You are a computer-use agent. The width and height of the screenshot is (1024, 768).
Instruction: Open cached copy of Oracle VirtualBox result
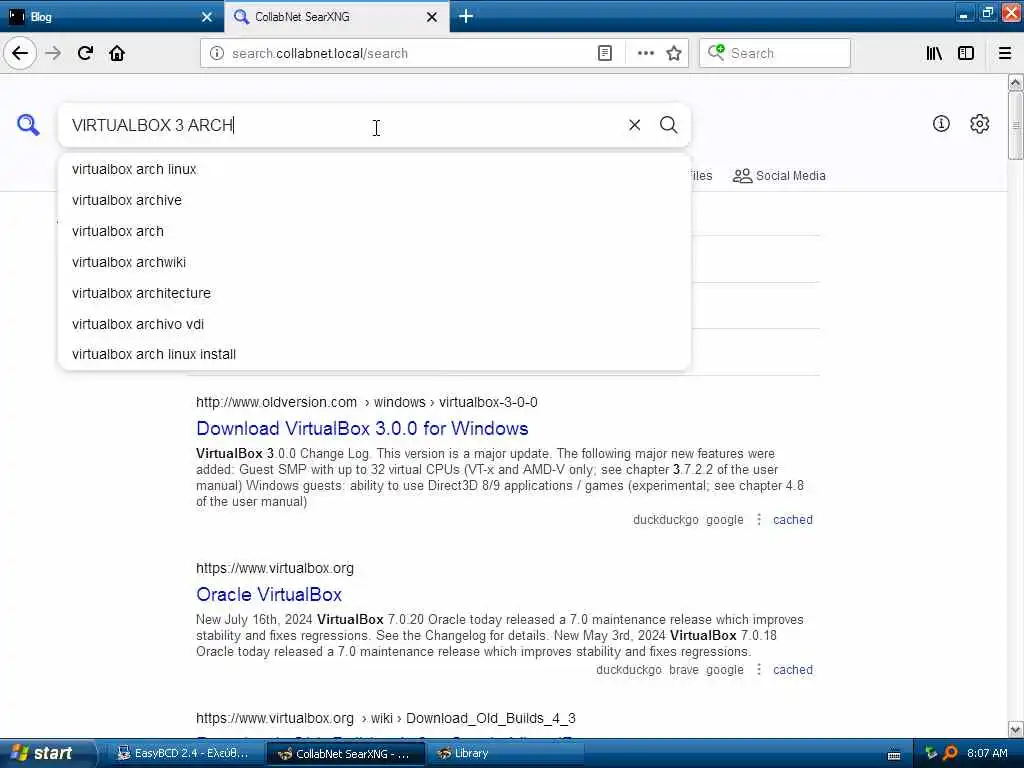(x=793, y=669)
